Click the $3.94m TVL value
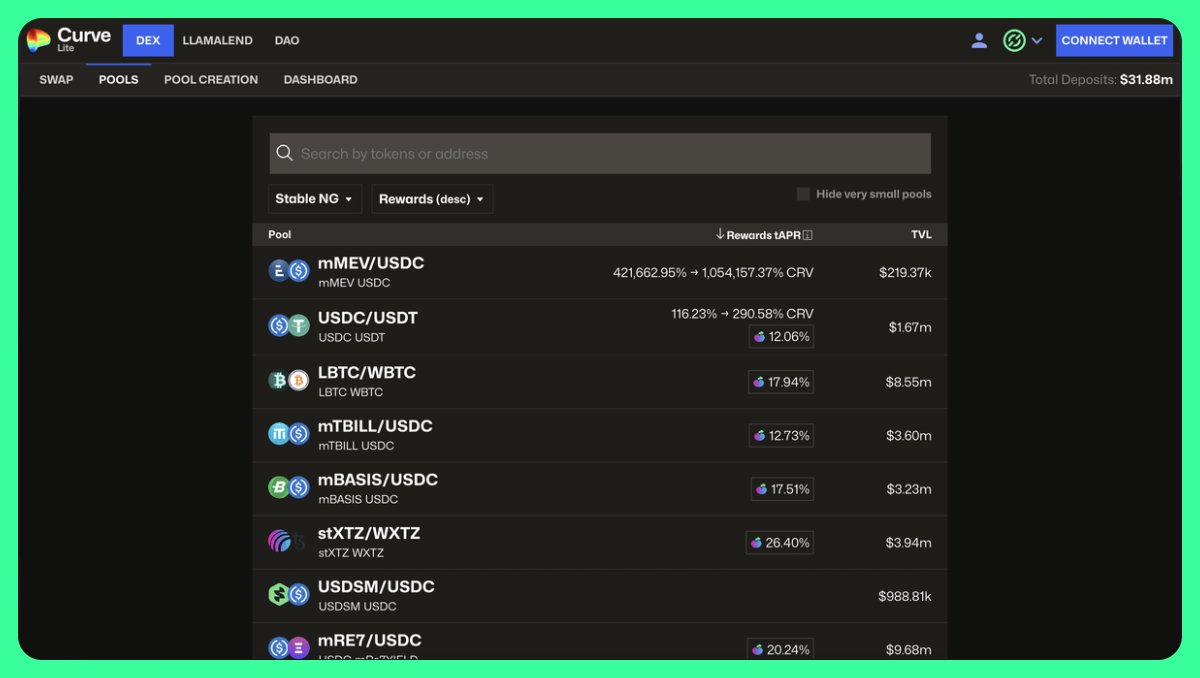1200x678 pixels. (909, 543)
